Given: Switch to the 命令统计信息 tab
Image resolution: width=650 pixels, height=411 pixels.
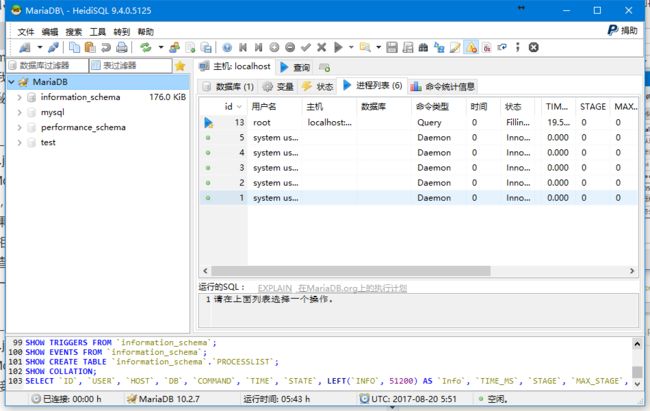Looking at the screenshot, I should [x=442, y=86].
